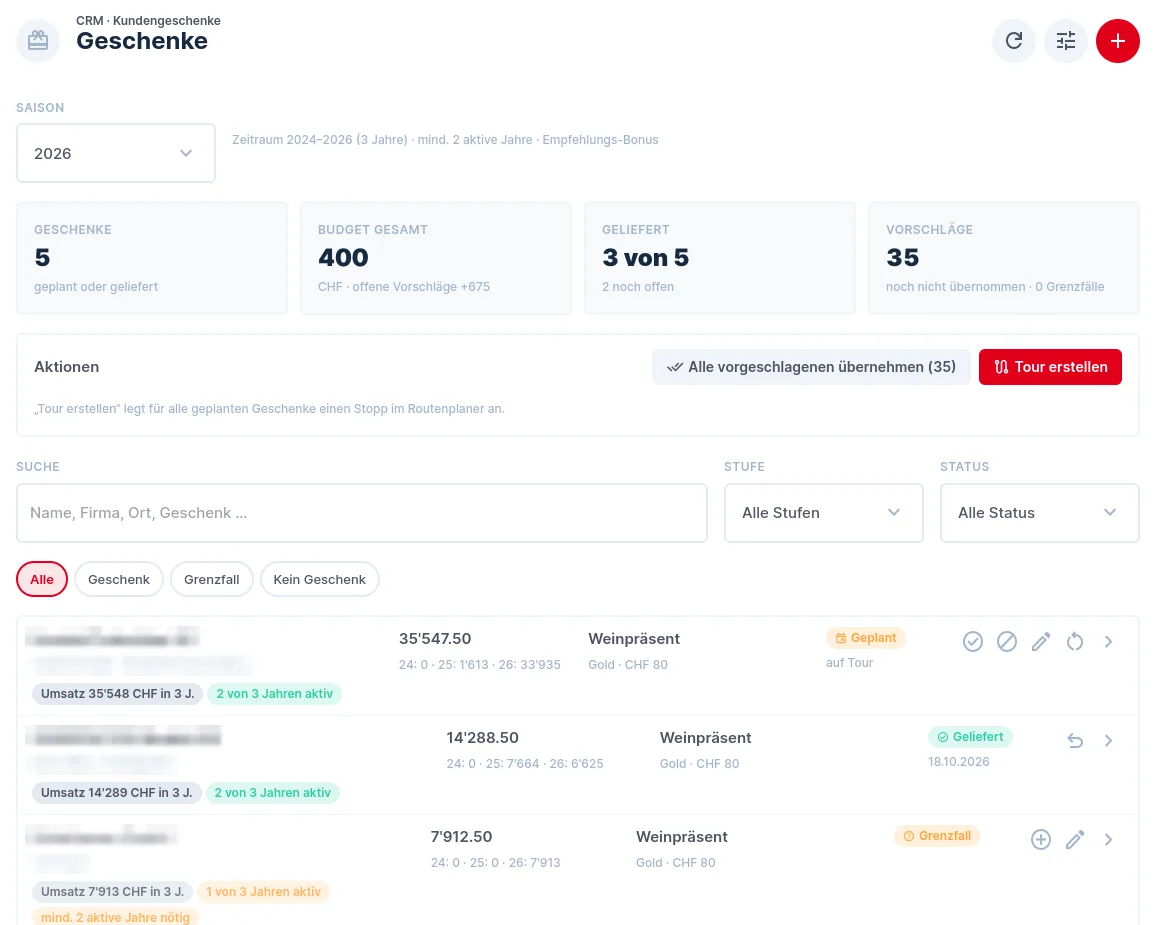Select the Alle filter chip
The height and width of the screenshot is (925, 1167).
42,579
